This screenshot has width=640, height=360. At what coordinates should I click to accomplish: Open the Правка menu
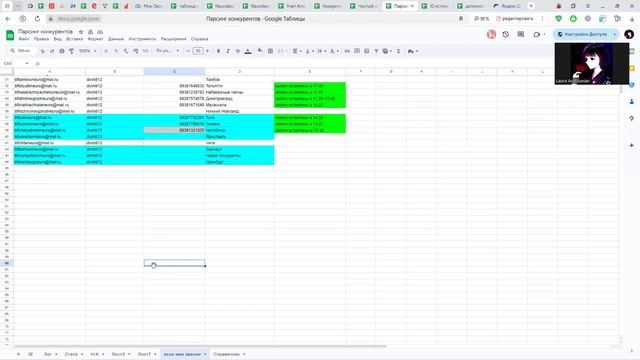point(41,39)
